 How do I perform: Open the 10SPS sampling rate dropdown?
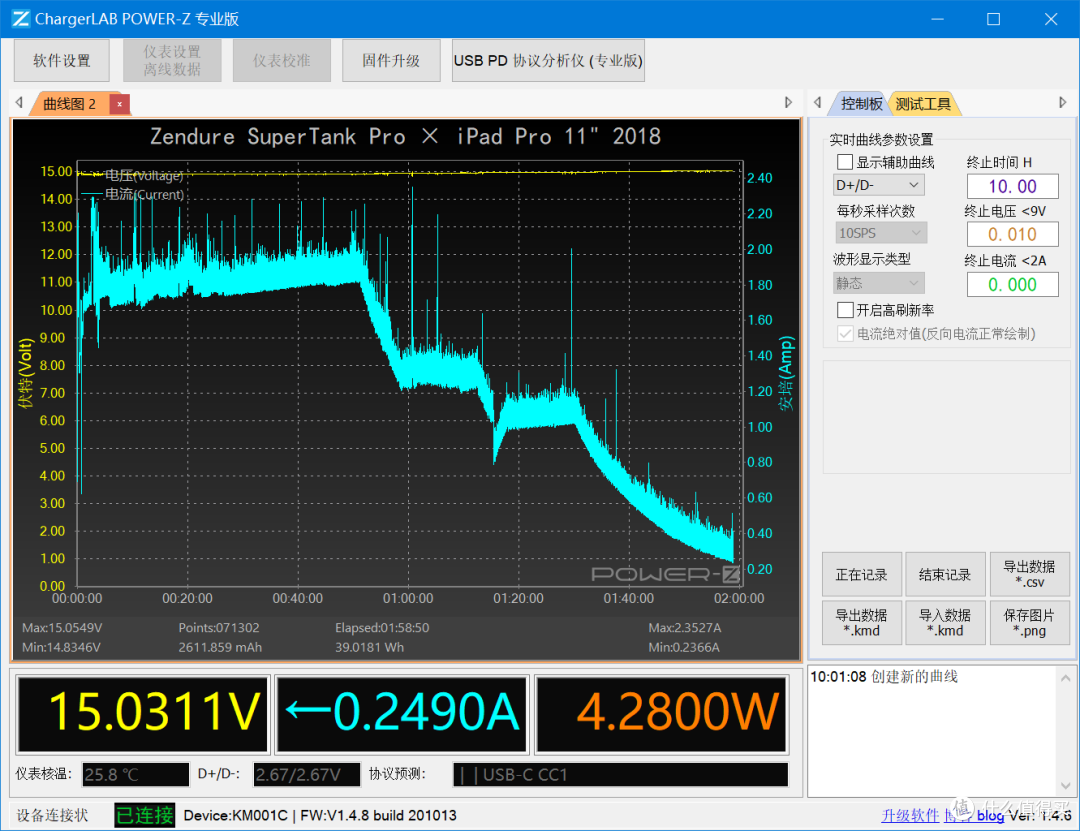[x=881, y=233]
